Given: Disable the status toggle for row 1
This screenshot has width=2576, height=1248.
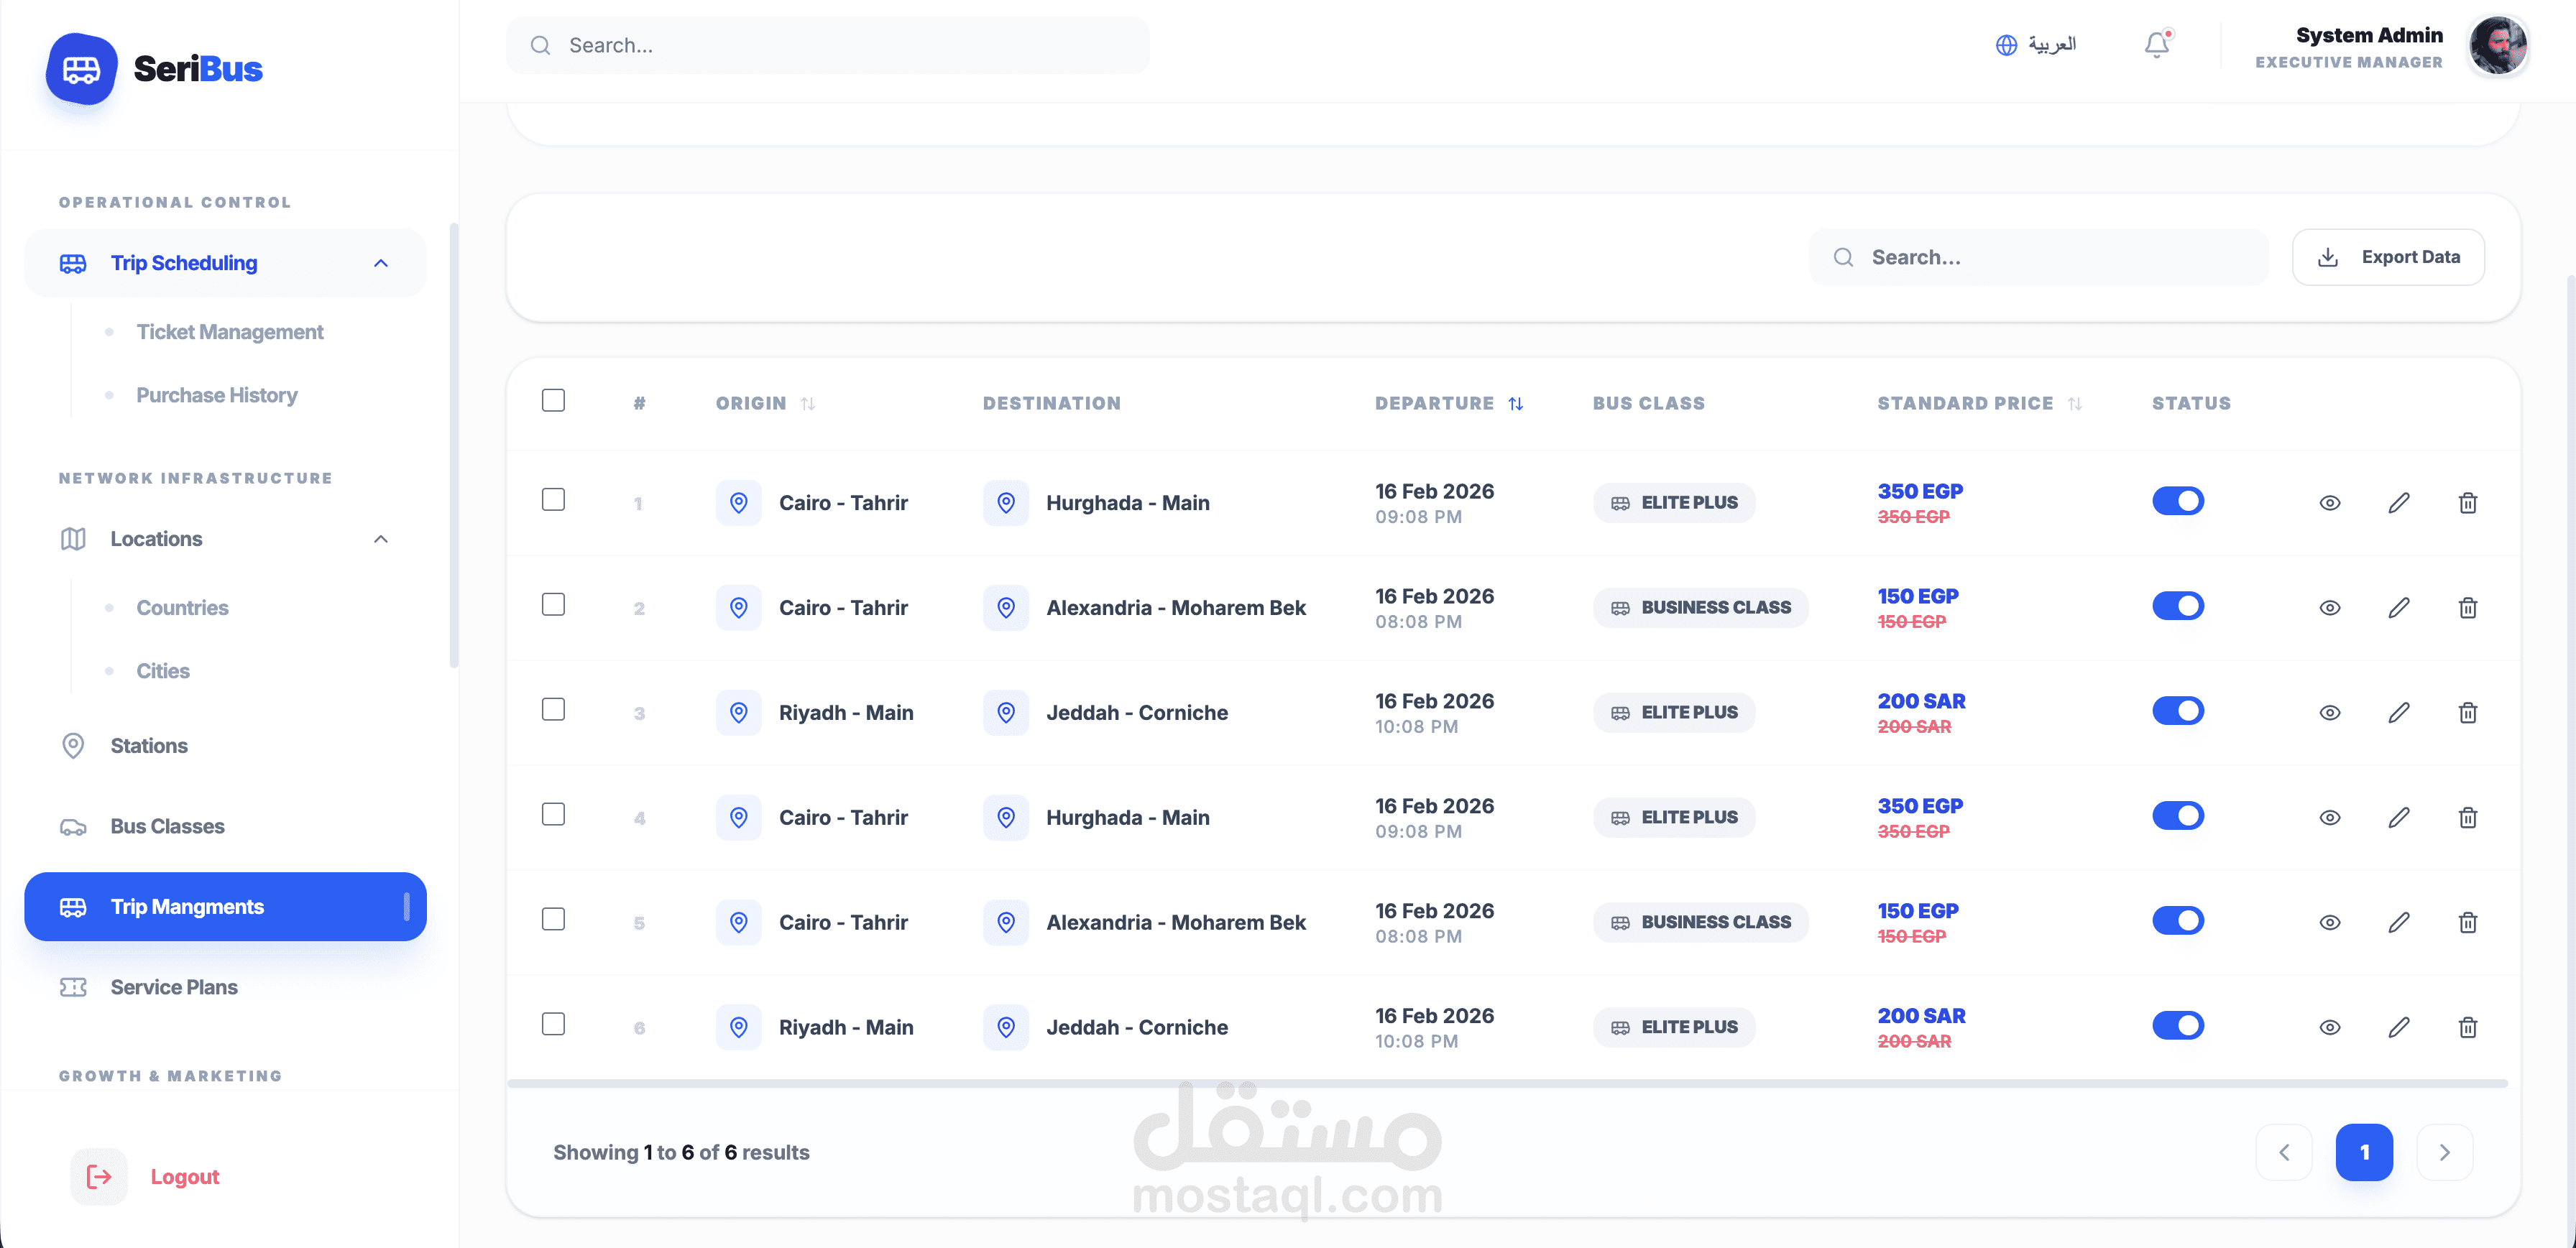Looking at the screenshot, I should [2178, 501].
